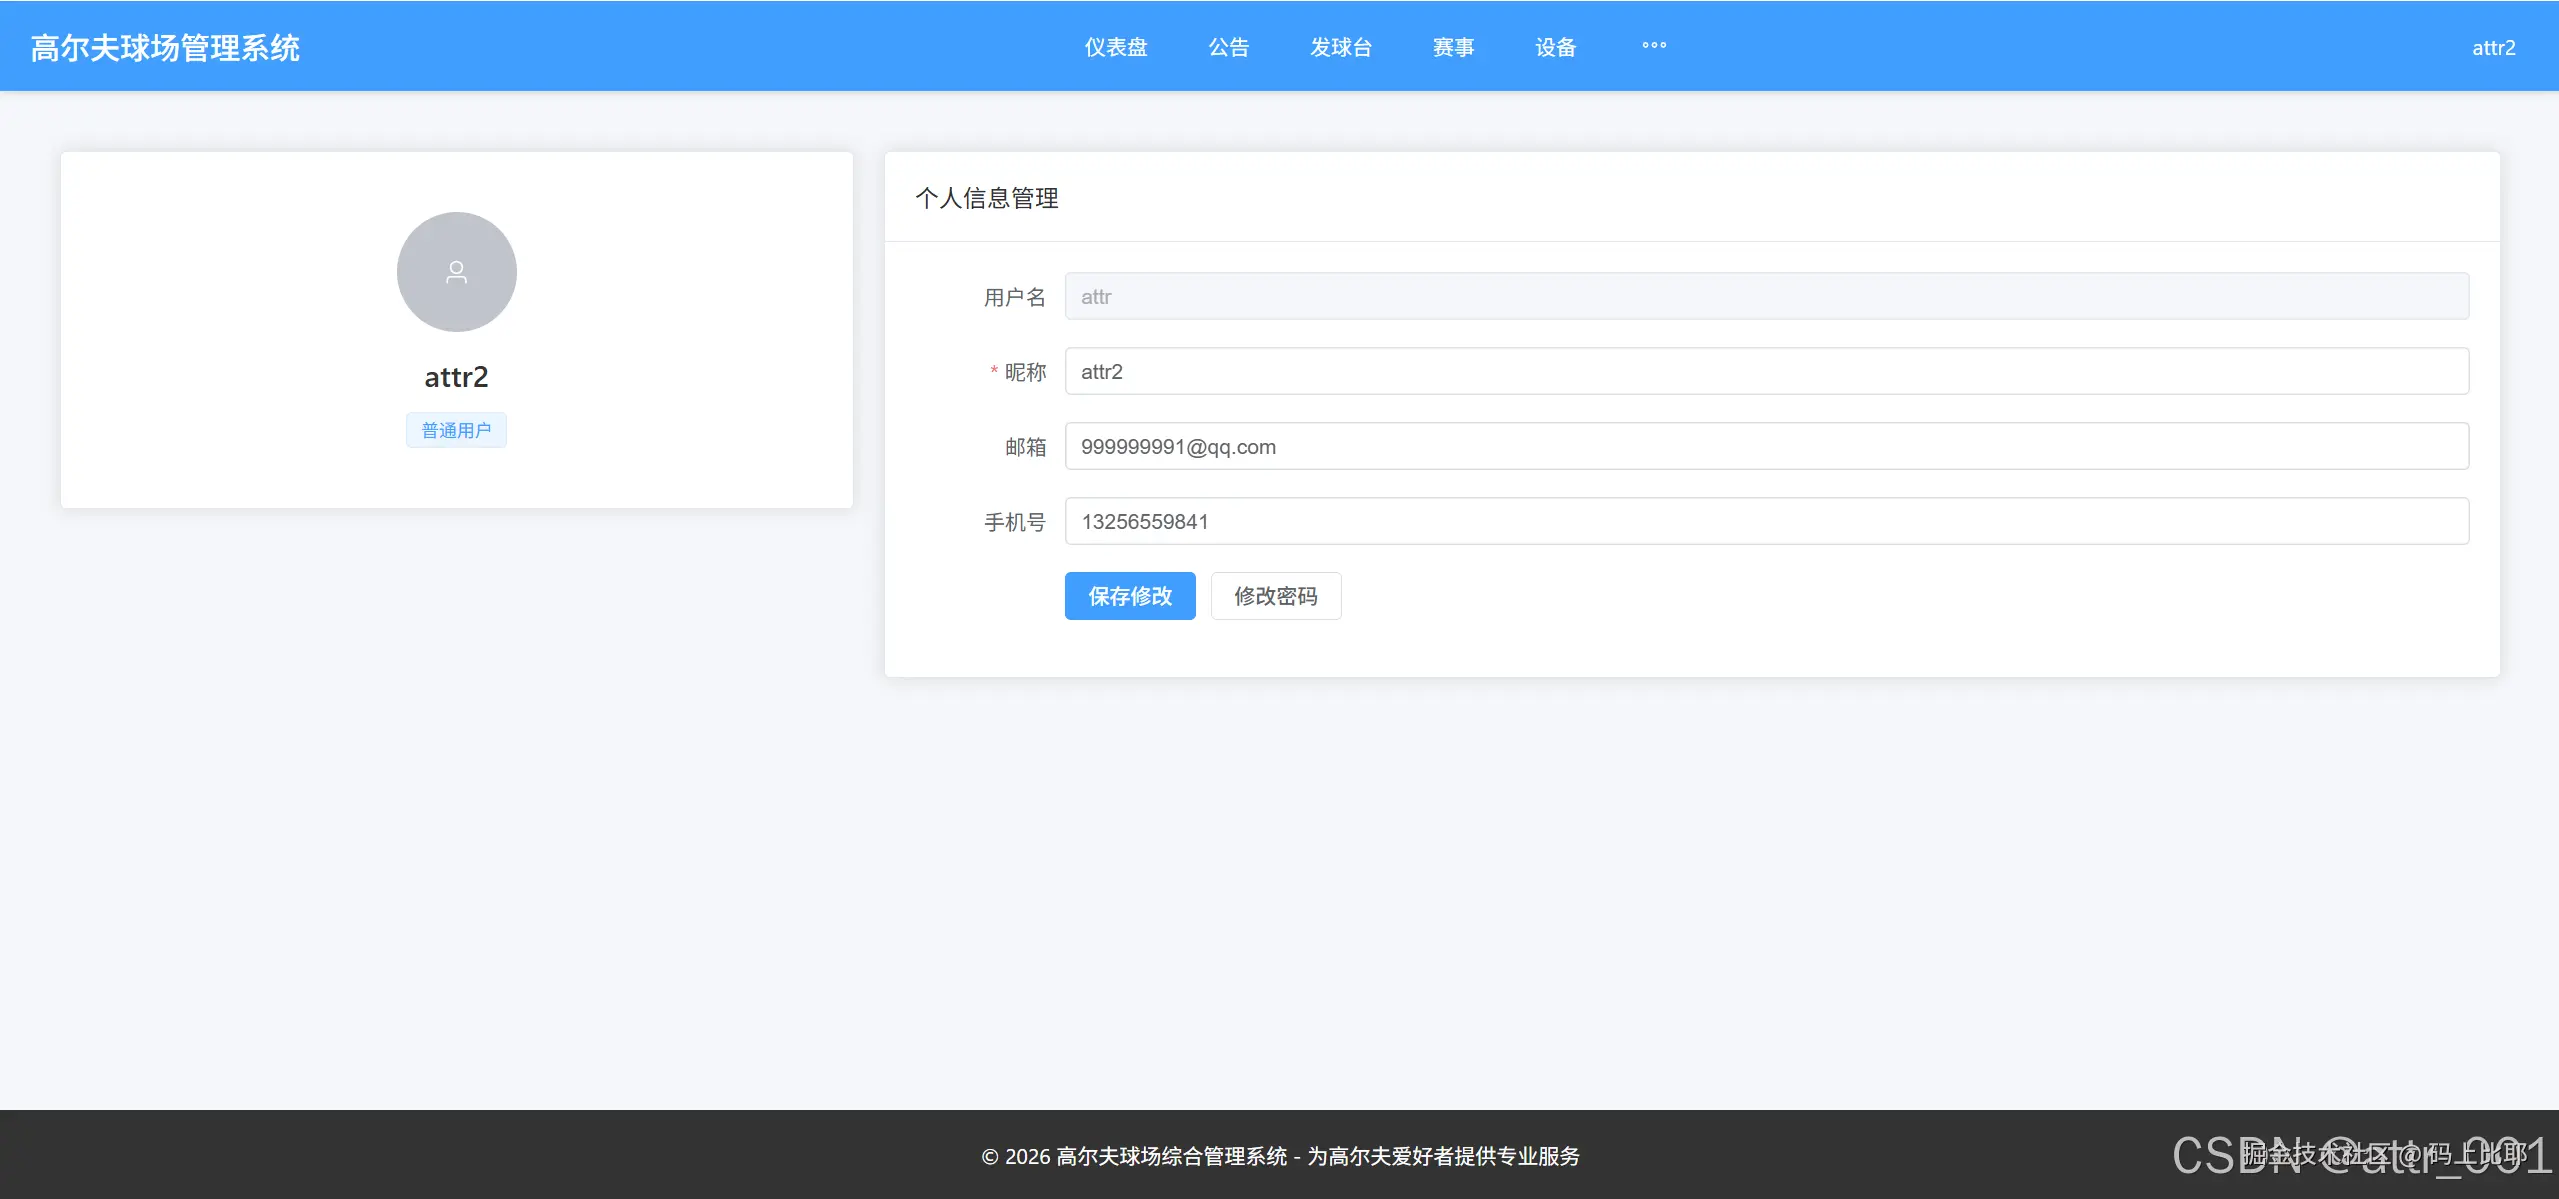Focus the 手机号 phone number input
This screenshot has height=1199, width=2559.
pyautogui.click(x=1767, y=522)
